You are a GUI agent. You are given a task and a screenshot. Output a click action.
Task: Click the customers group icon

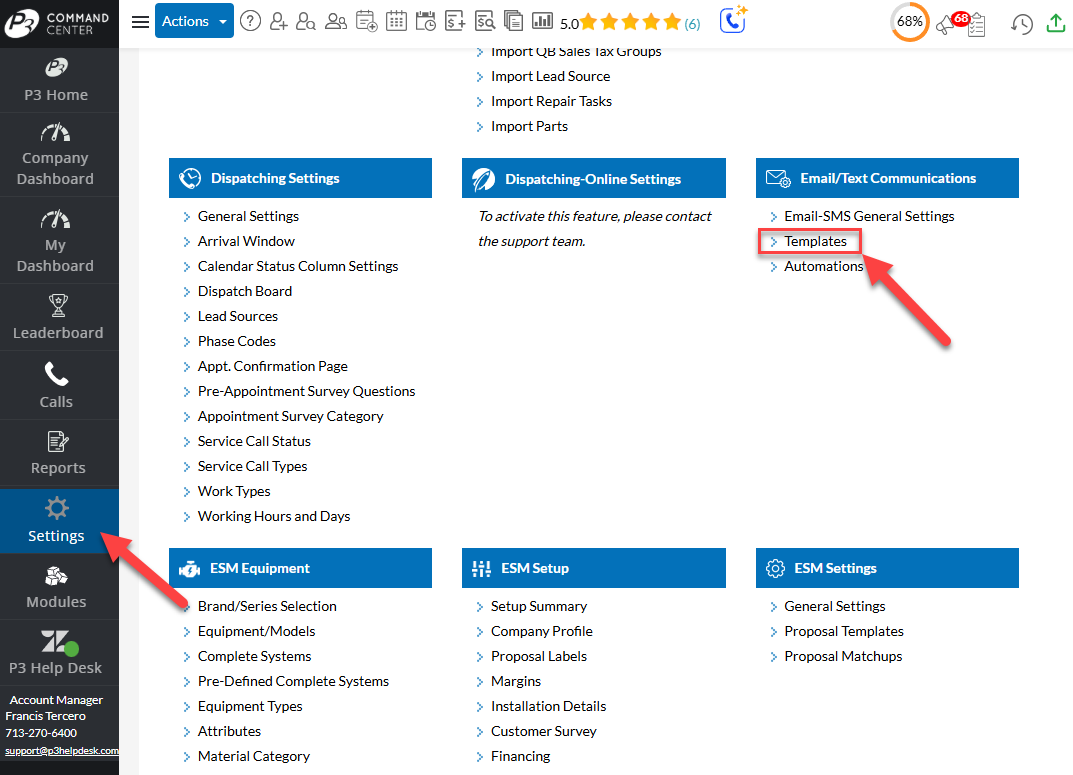pyautogui.click(x=335, y=21)
